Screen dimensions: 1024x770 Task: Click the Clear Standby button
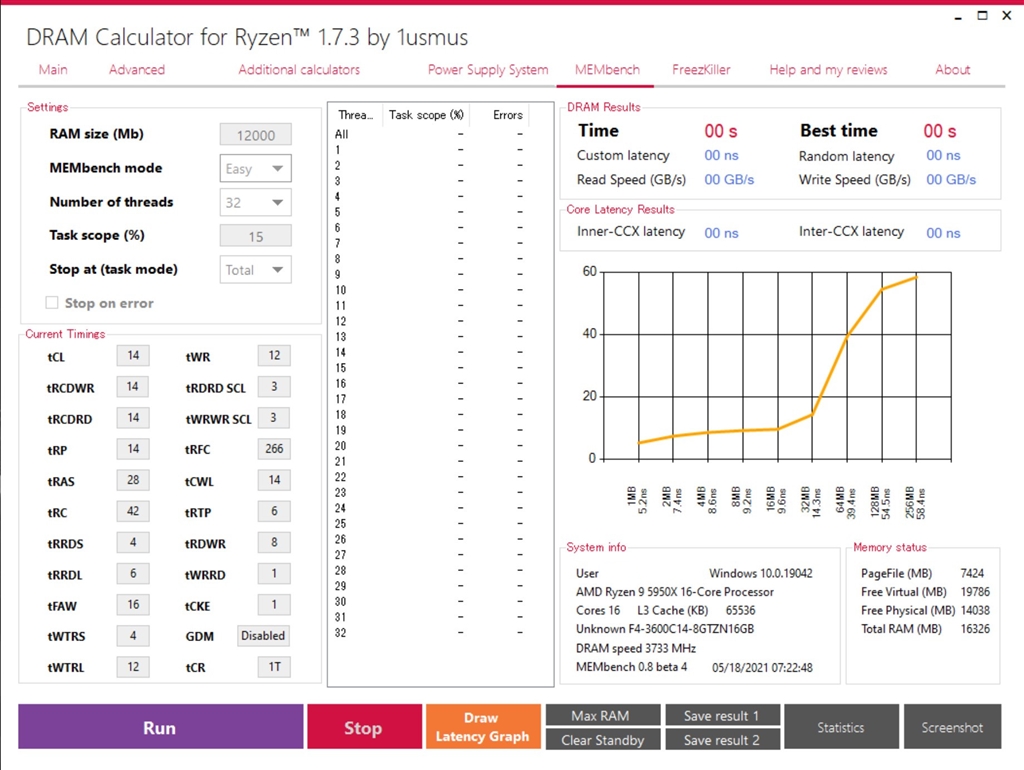(602, 740)
